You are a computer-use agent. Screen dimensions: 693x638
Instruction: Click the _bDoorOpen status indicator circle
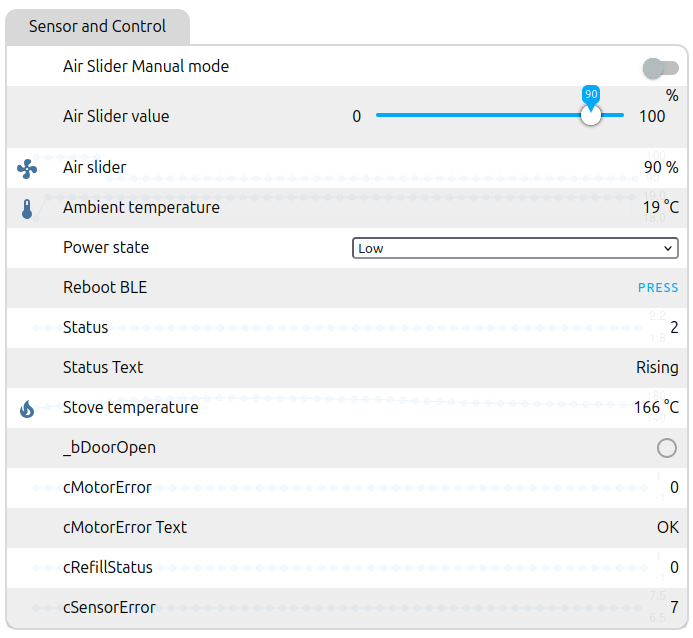(667, 448)
